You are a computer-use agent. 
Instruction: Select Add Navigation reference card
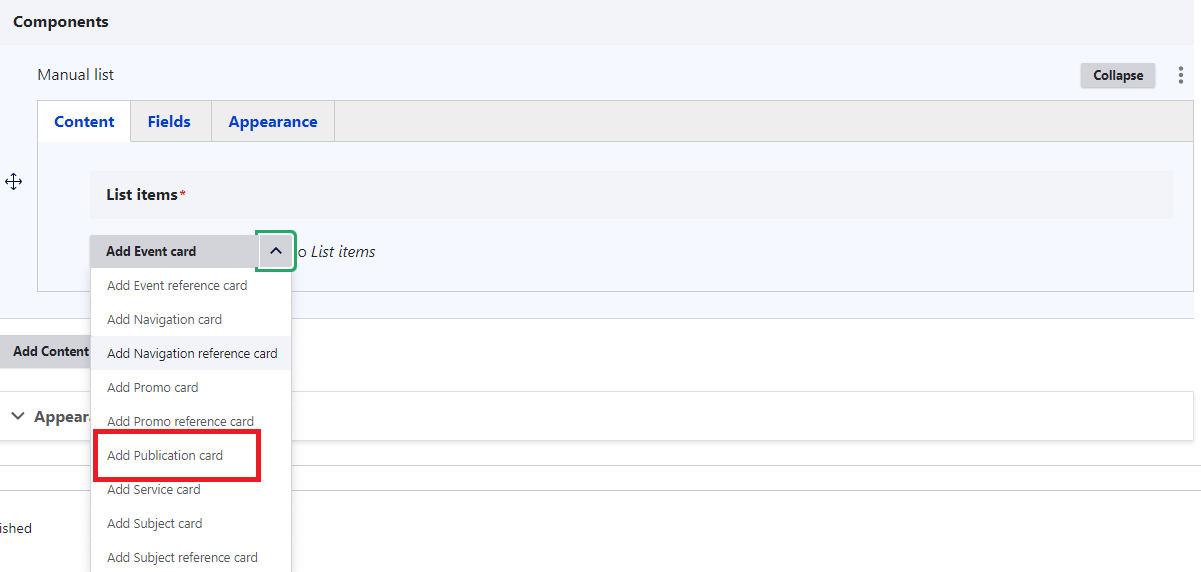pos(192,353)
